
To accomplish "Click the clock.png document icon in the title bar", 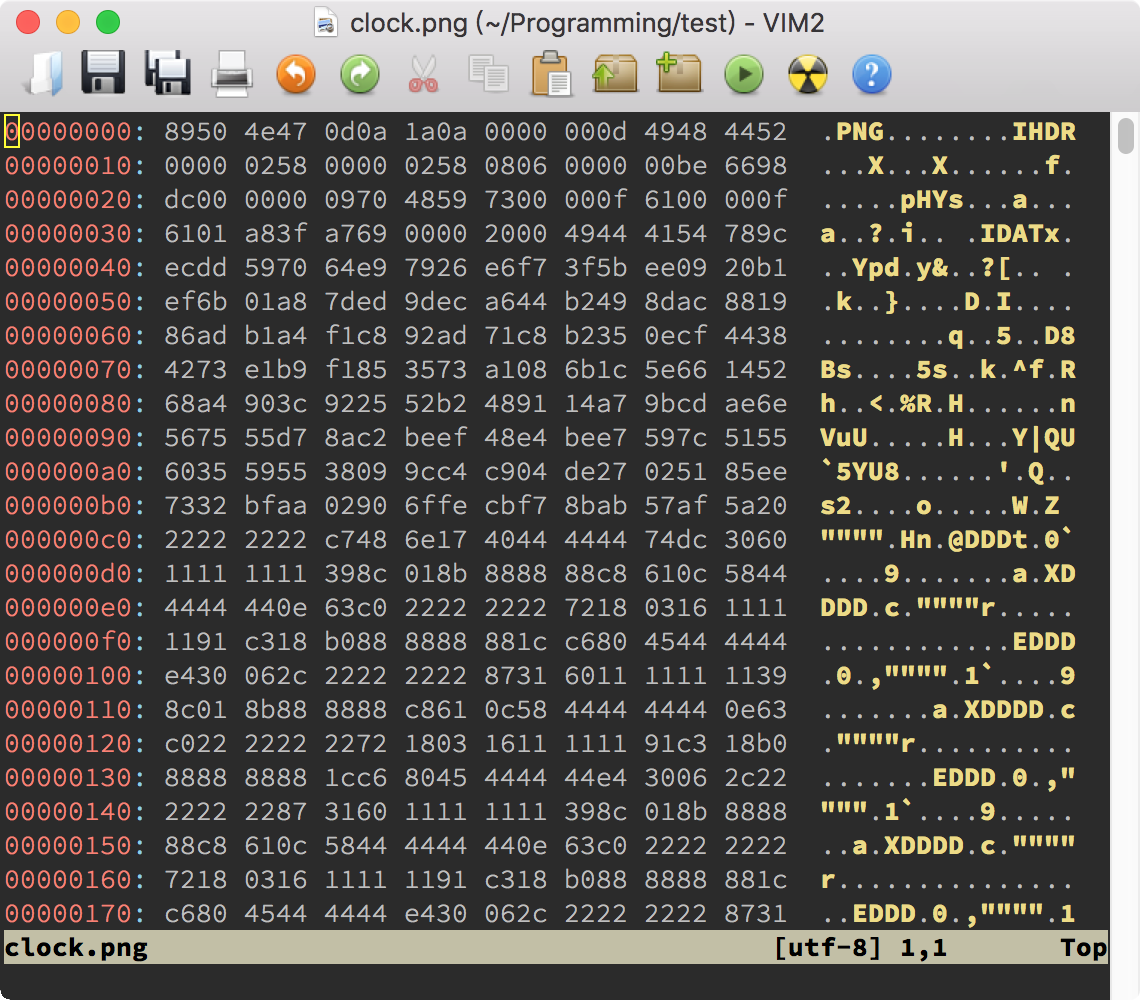I will pyautogui.click(x=325, y=22).
